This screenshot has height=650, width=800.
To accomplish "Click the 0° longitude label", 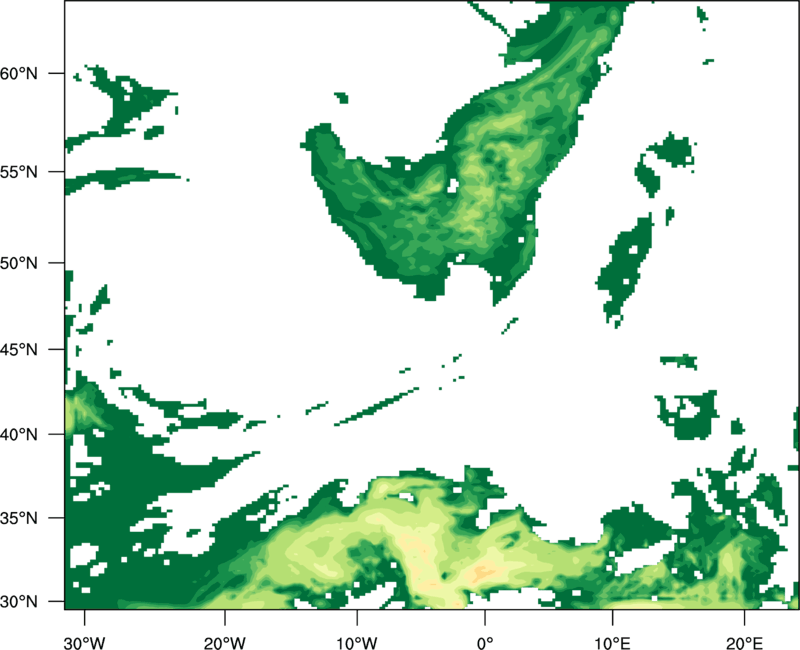I will tap(485, 643).
